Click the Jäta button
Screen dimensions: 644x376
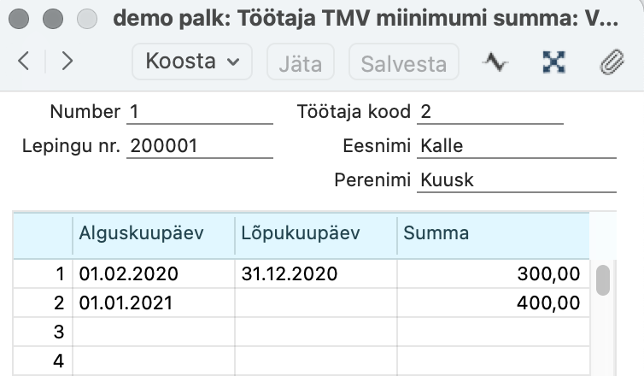(x=301, y=62)
